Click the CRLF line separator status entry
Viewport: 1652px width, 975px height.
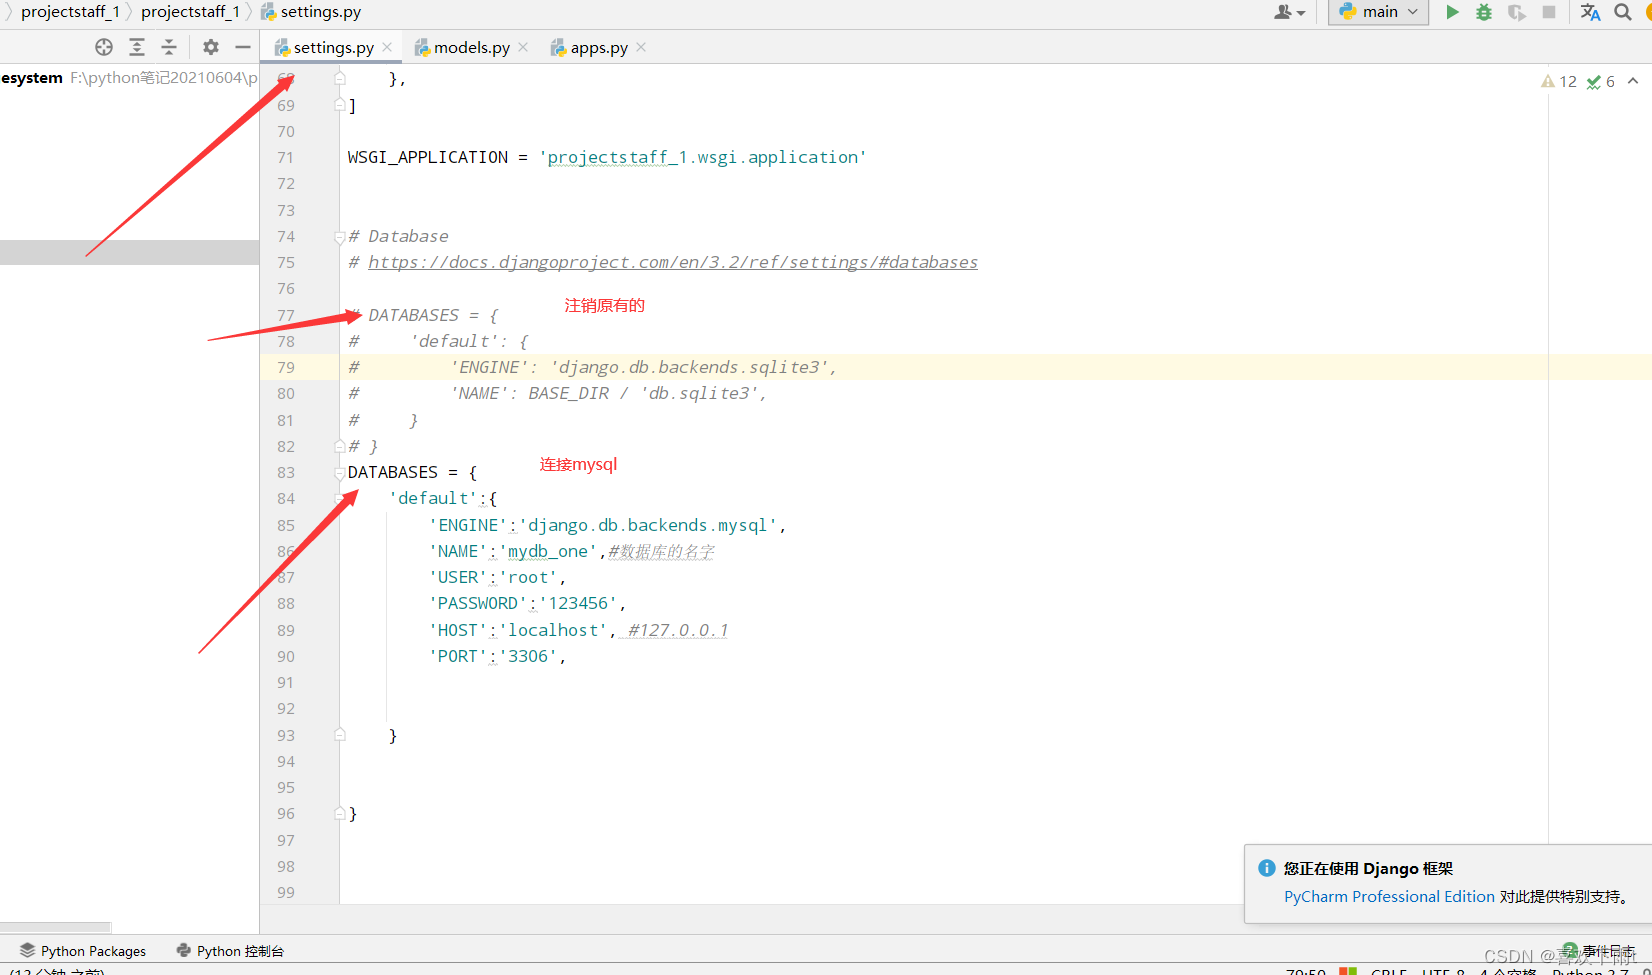1388,971
